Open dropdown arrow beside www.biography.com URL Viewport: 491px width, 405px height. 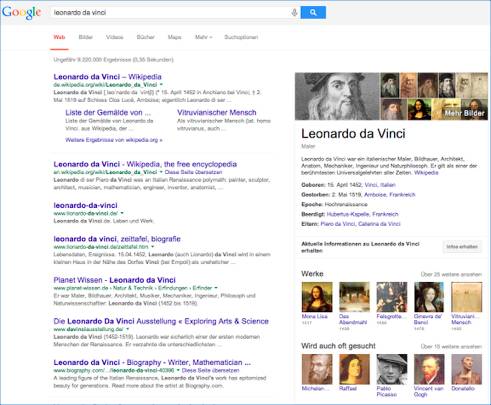pyautogui.click(x=178, y=370)
